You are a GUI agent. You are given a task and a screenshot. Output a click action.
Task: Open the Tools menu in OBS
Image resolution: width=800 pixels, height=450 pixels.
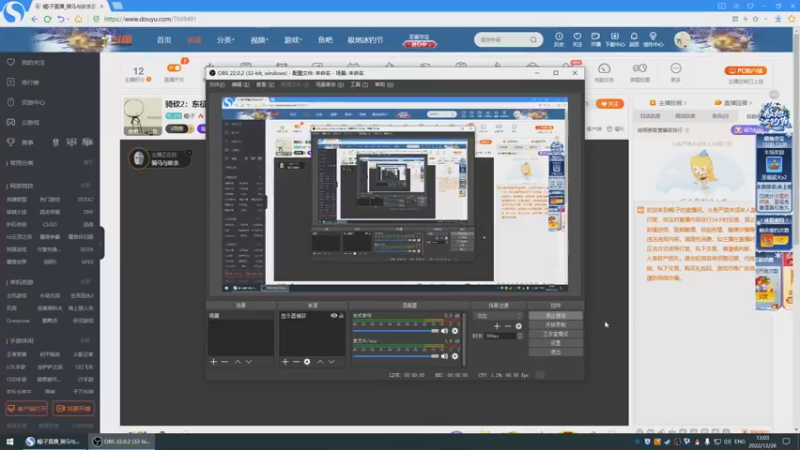point(359,84)
